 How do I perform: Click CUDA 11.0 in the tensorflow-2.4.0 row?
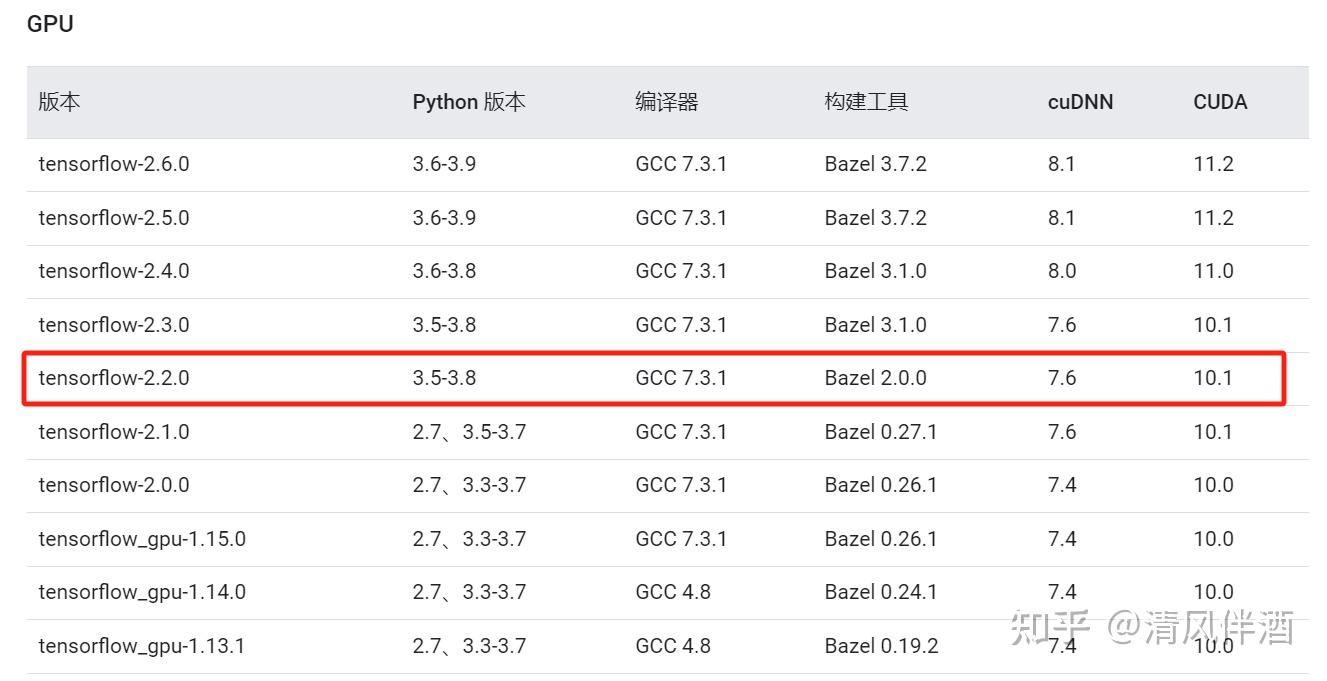click(1213, 271)
